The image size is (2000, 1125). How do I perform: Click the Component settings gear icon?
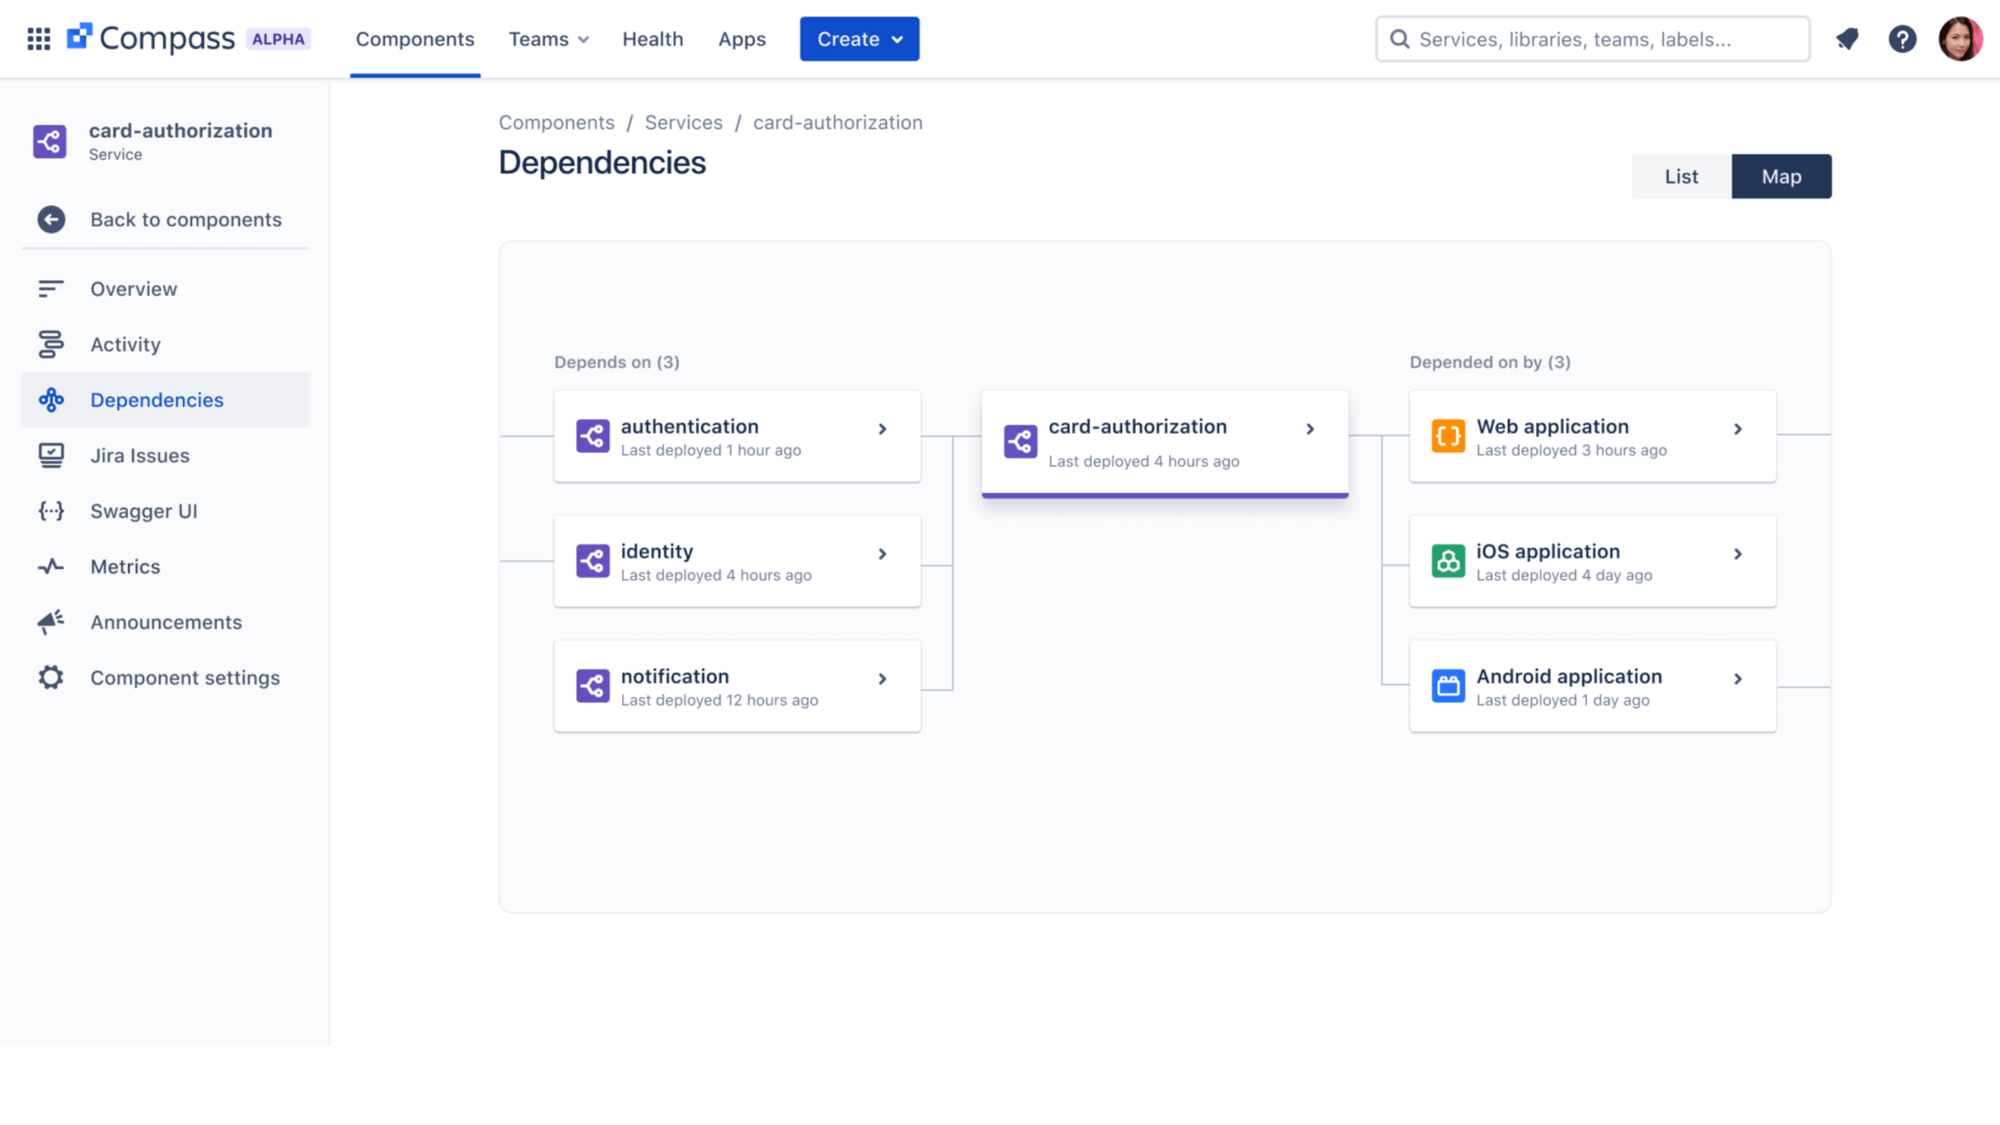[x=51, y=678]
